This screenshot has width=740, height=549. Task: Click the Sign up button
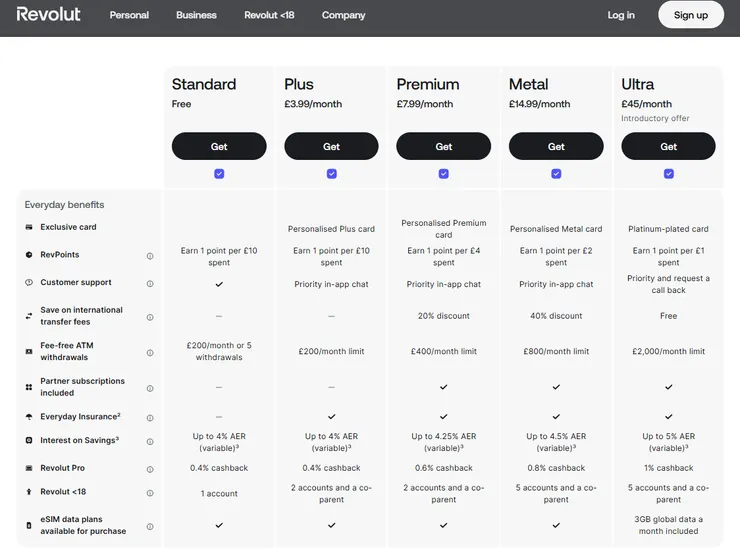click(x=691, y=15)
